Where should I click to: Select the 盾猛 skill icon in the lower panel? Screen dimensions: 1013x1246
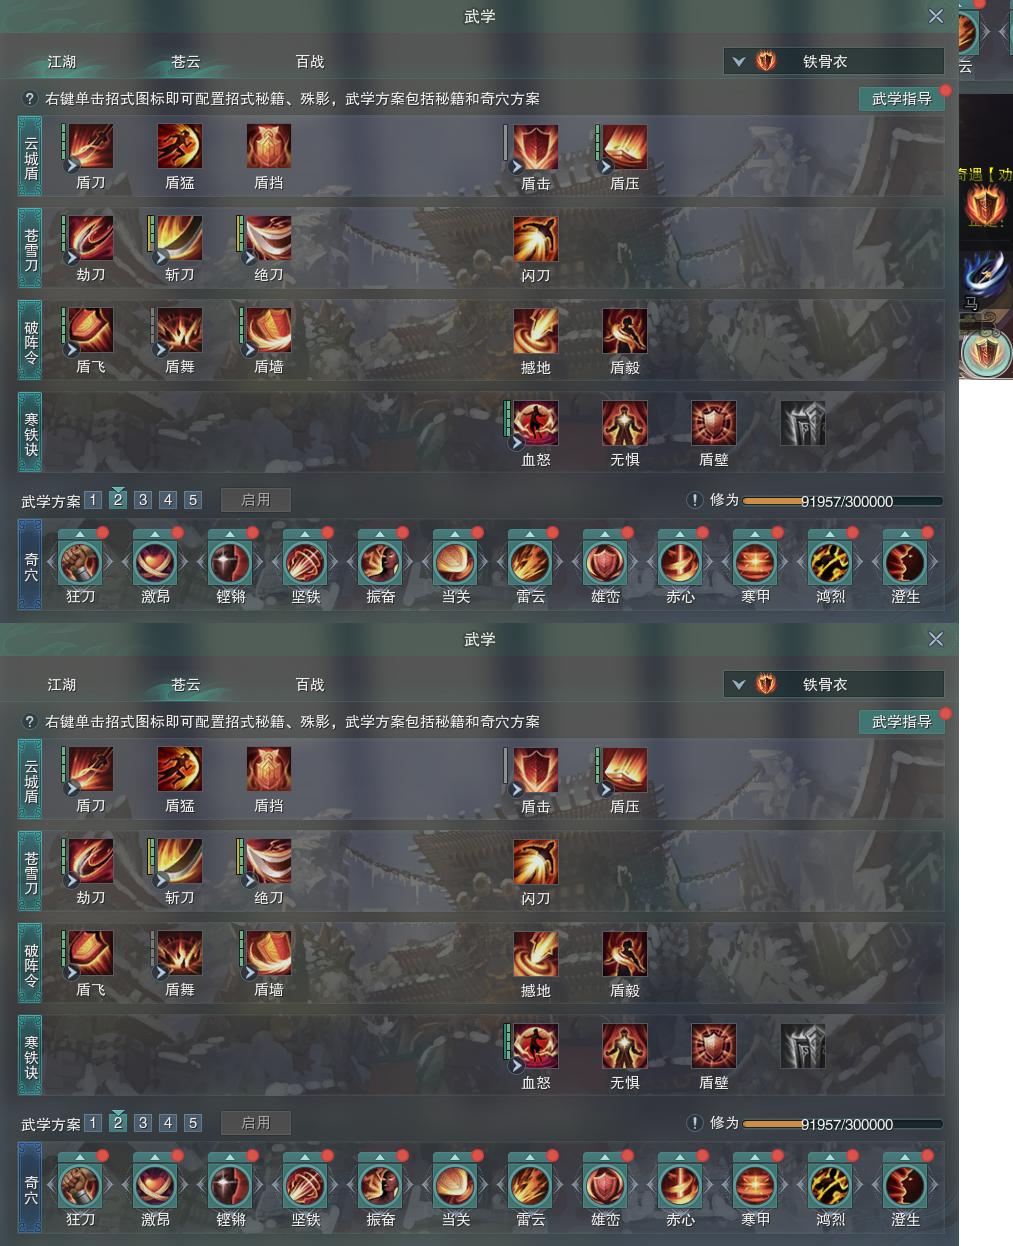(180, 769)
